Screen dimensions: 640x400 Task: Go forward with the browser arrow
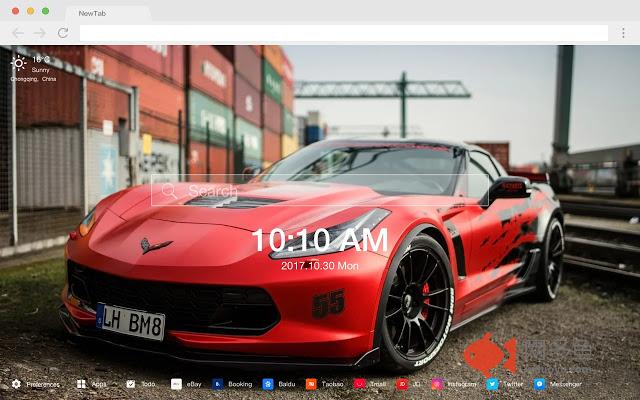pos(40,33)
